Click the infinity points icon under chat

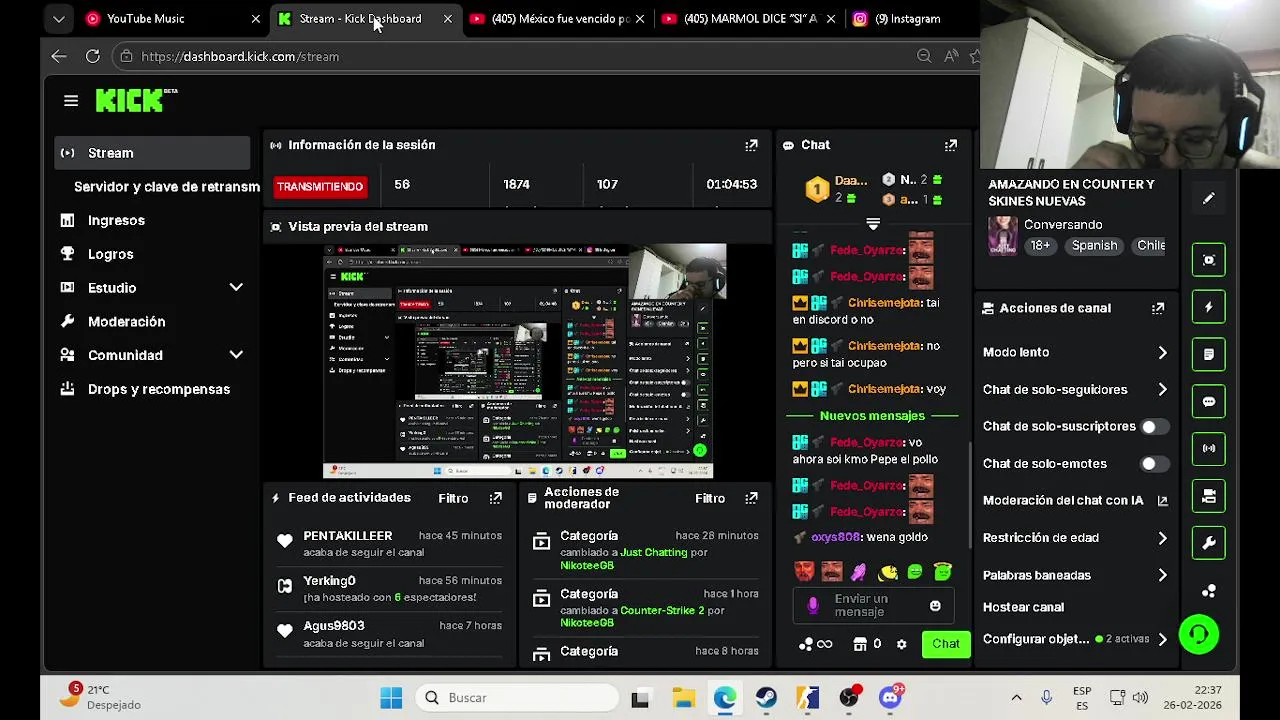[816, 644]
